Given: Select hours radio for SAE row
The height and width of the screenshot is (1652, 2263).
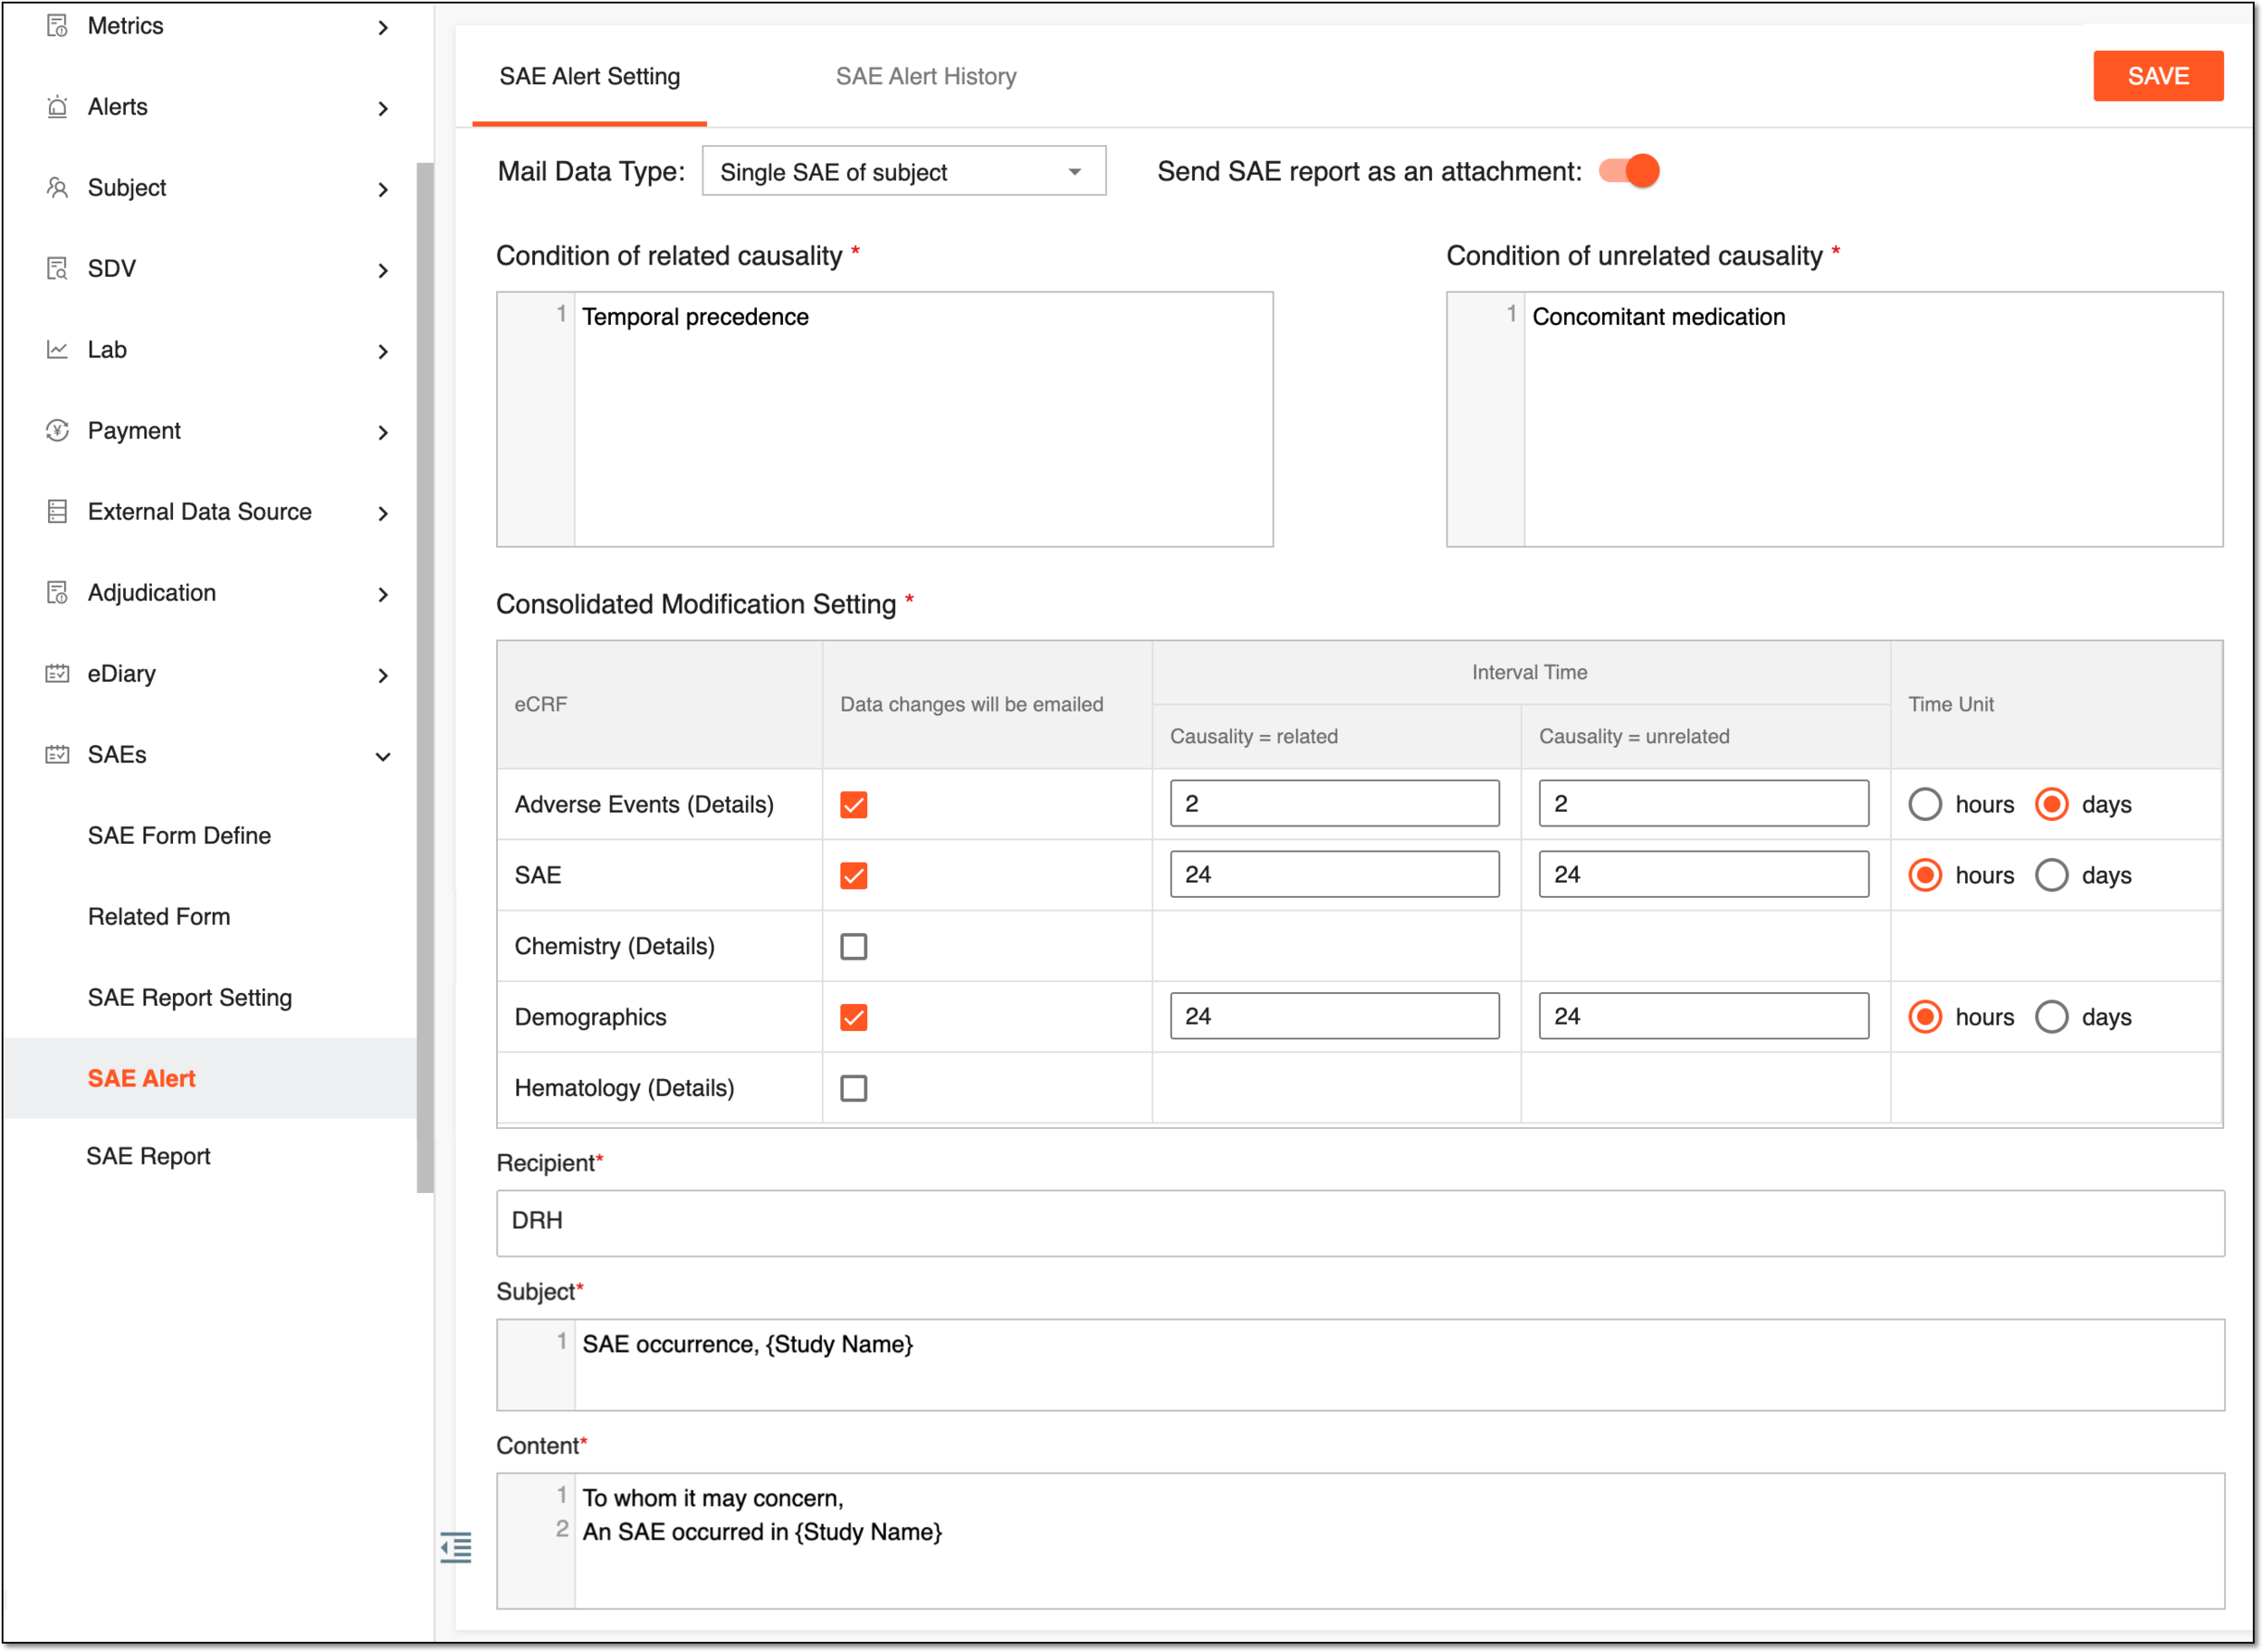Looking at the screenshot, I should (1925, 876).
